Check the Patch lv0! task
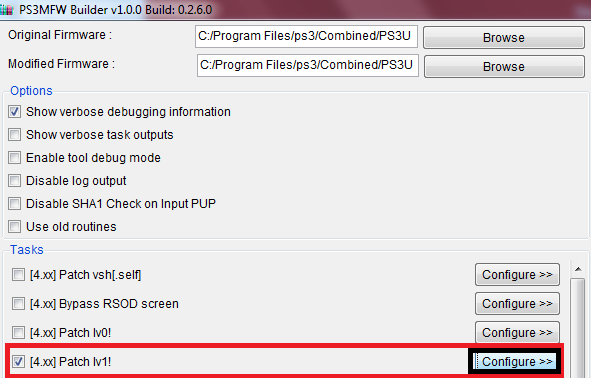Screen dimensions: 591x378 pyautogui.click(x=18, y=332)
